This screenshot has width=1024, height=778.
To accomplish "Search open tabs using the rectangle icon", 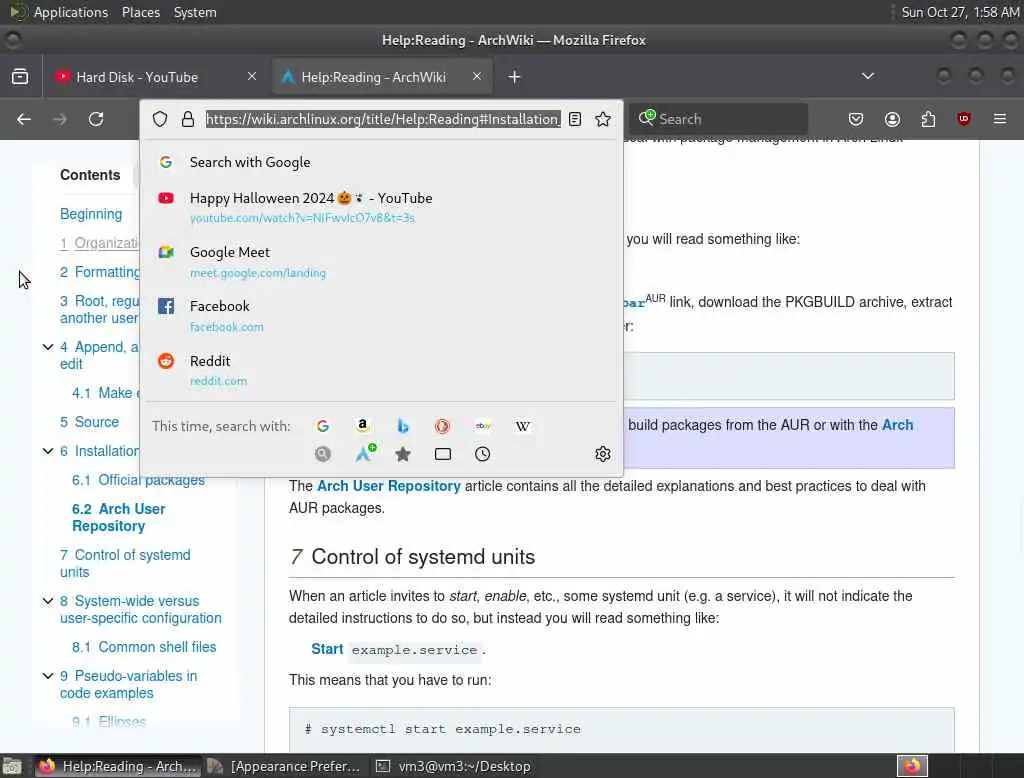I will 443,454.
